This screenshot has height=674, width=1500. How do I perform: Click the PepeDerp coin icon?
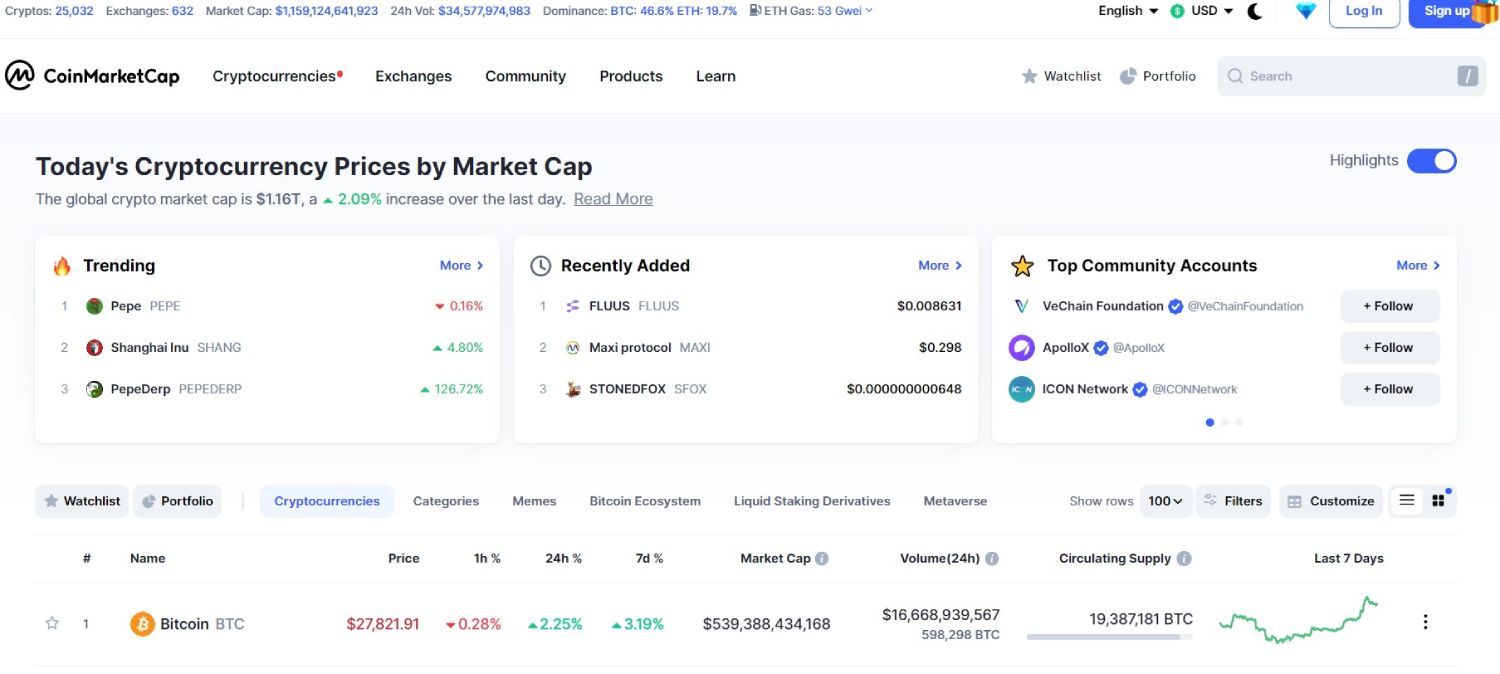[94, 389]
